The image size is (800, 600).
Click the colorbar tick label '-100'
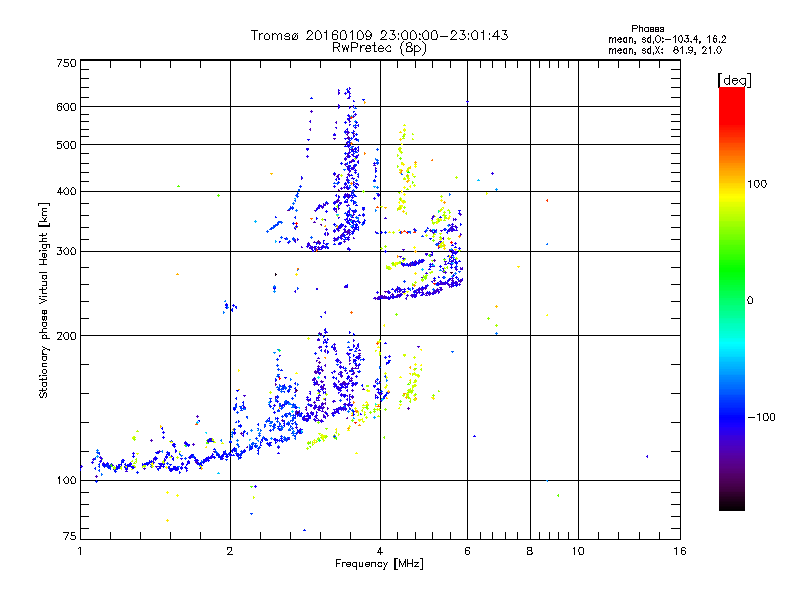tap(761, 417)
